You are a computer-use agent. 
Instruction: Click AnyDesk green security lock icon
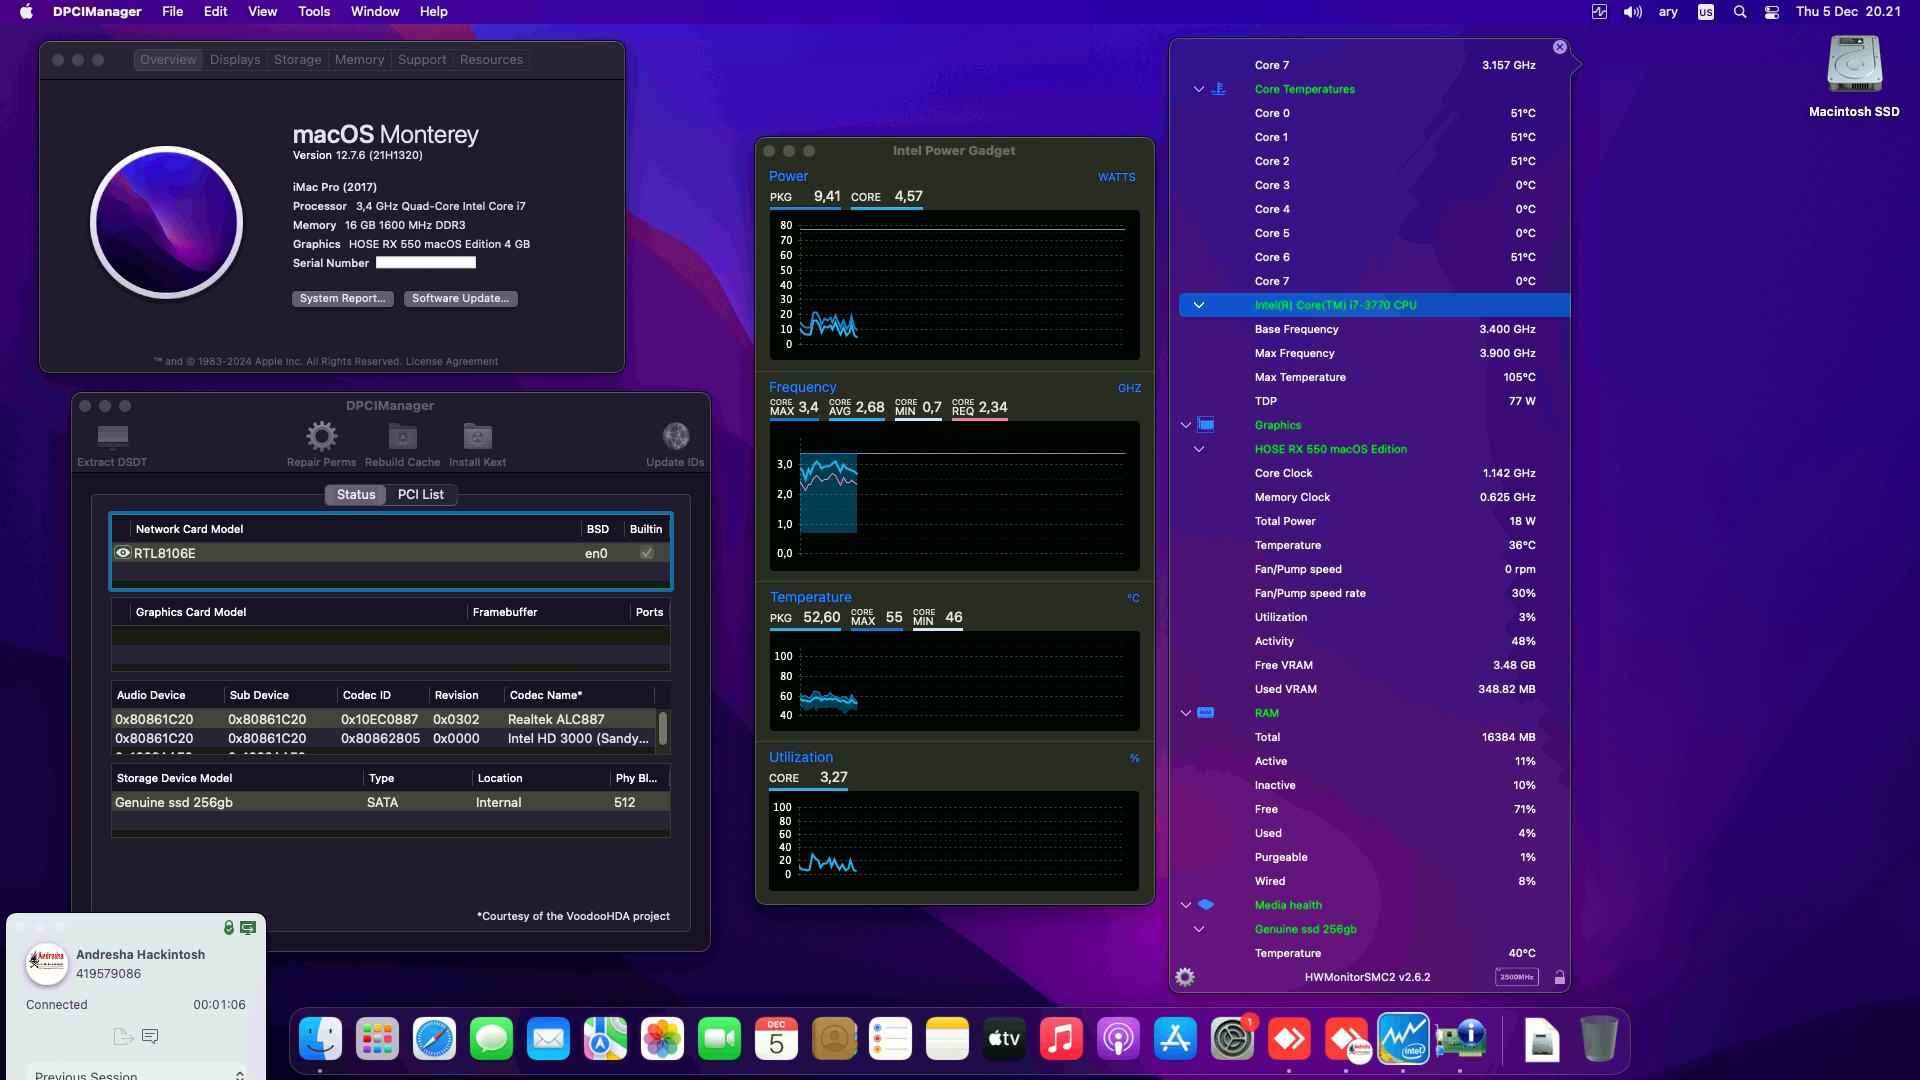tap(229, 928)
